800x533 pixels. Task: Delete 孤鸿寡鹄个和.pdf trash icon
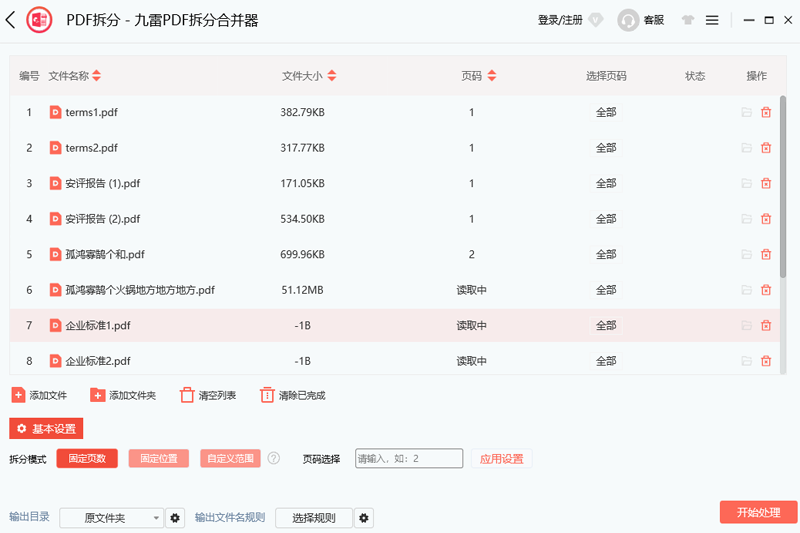click(x=766, y=254)
